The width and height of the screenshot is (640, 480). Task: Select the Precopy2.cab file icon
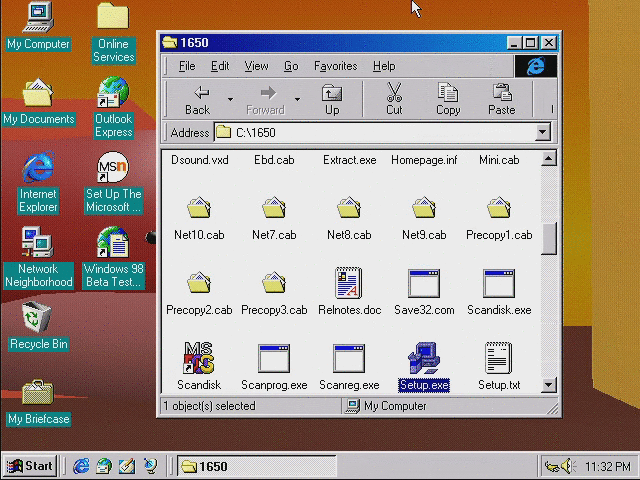coord(199,282)
